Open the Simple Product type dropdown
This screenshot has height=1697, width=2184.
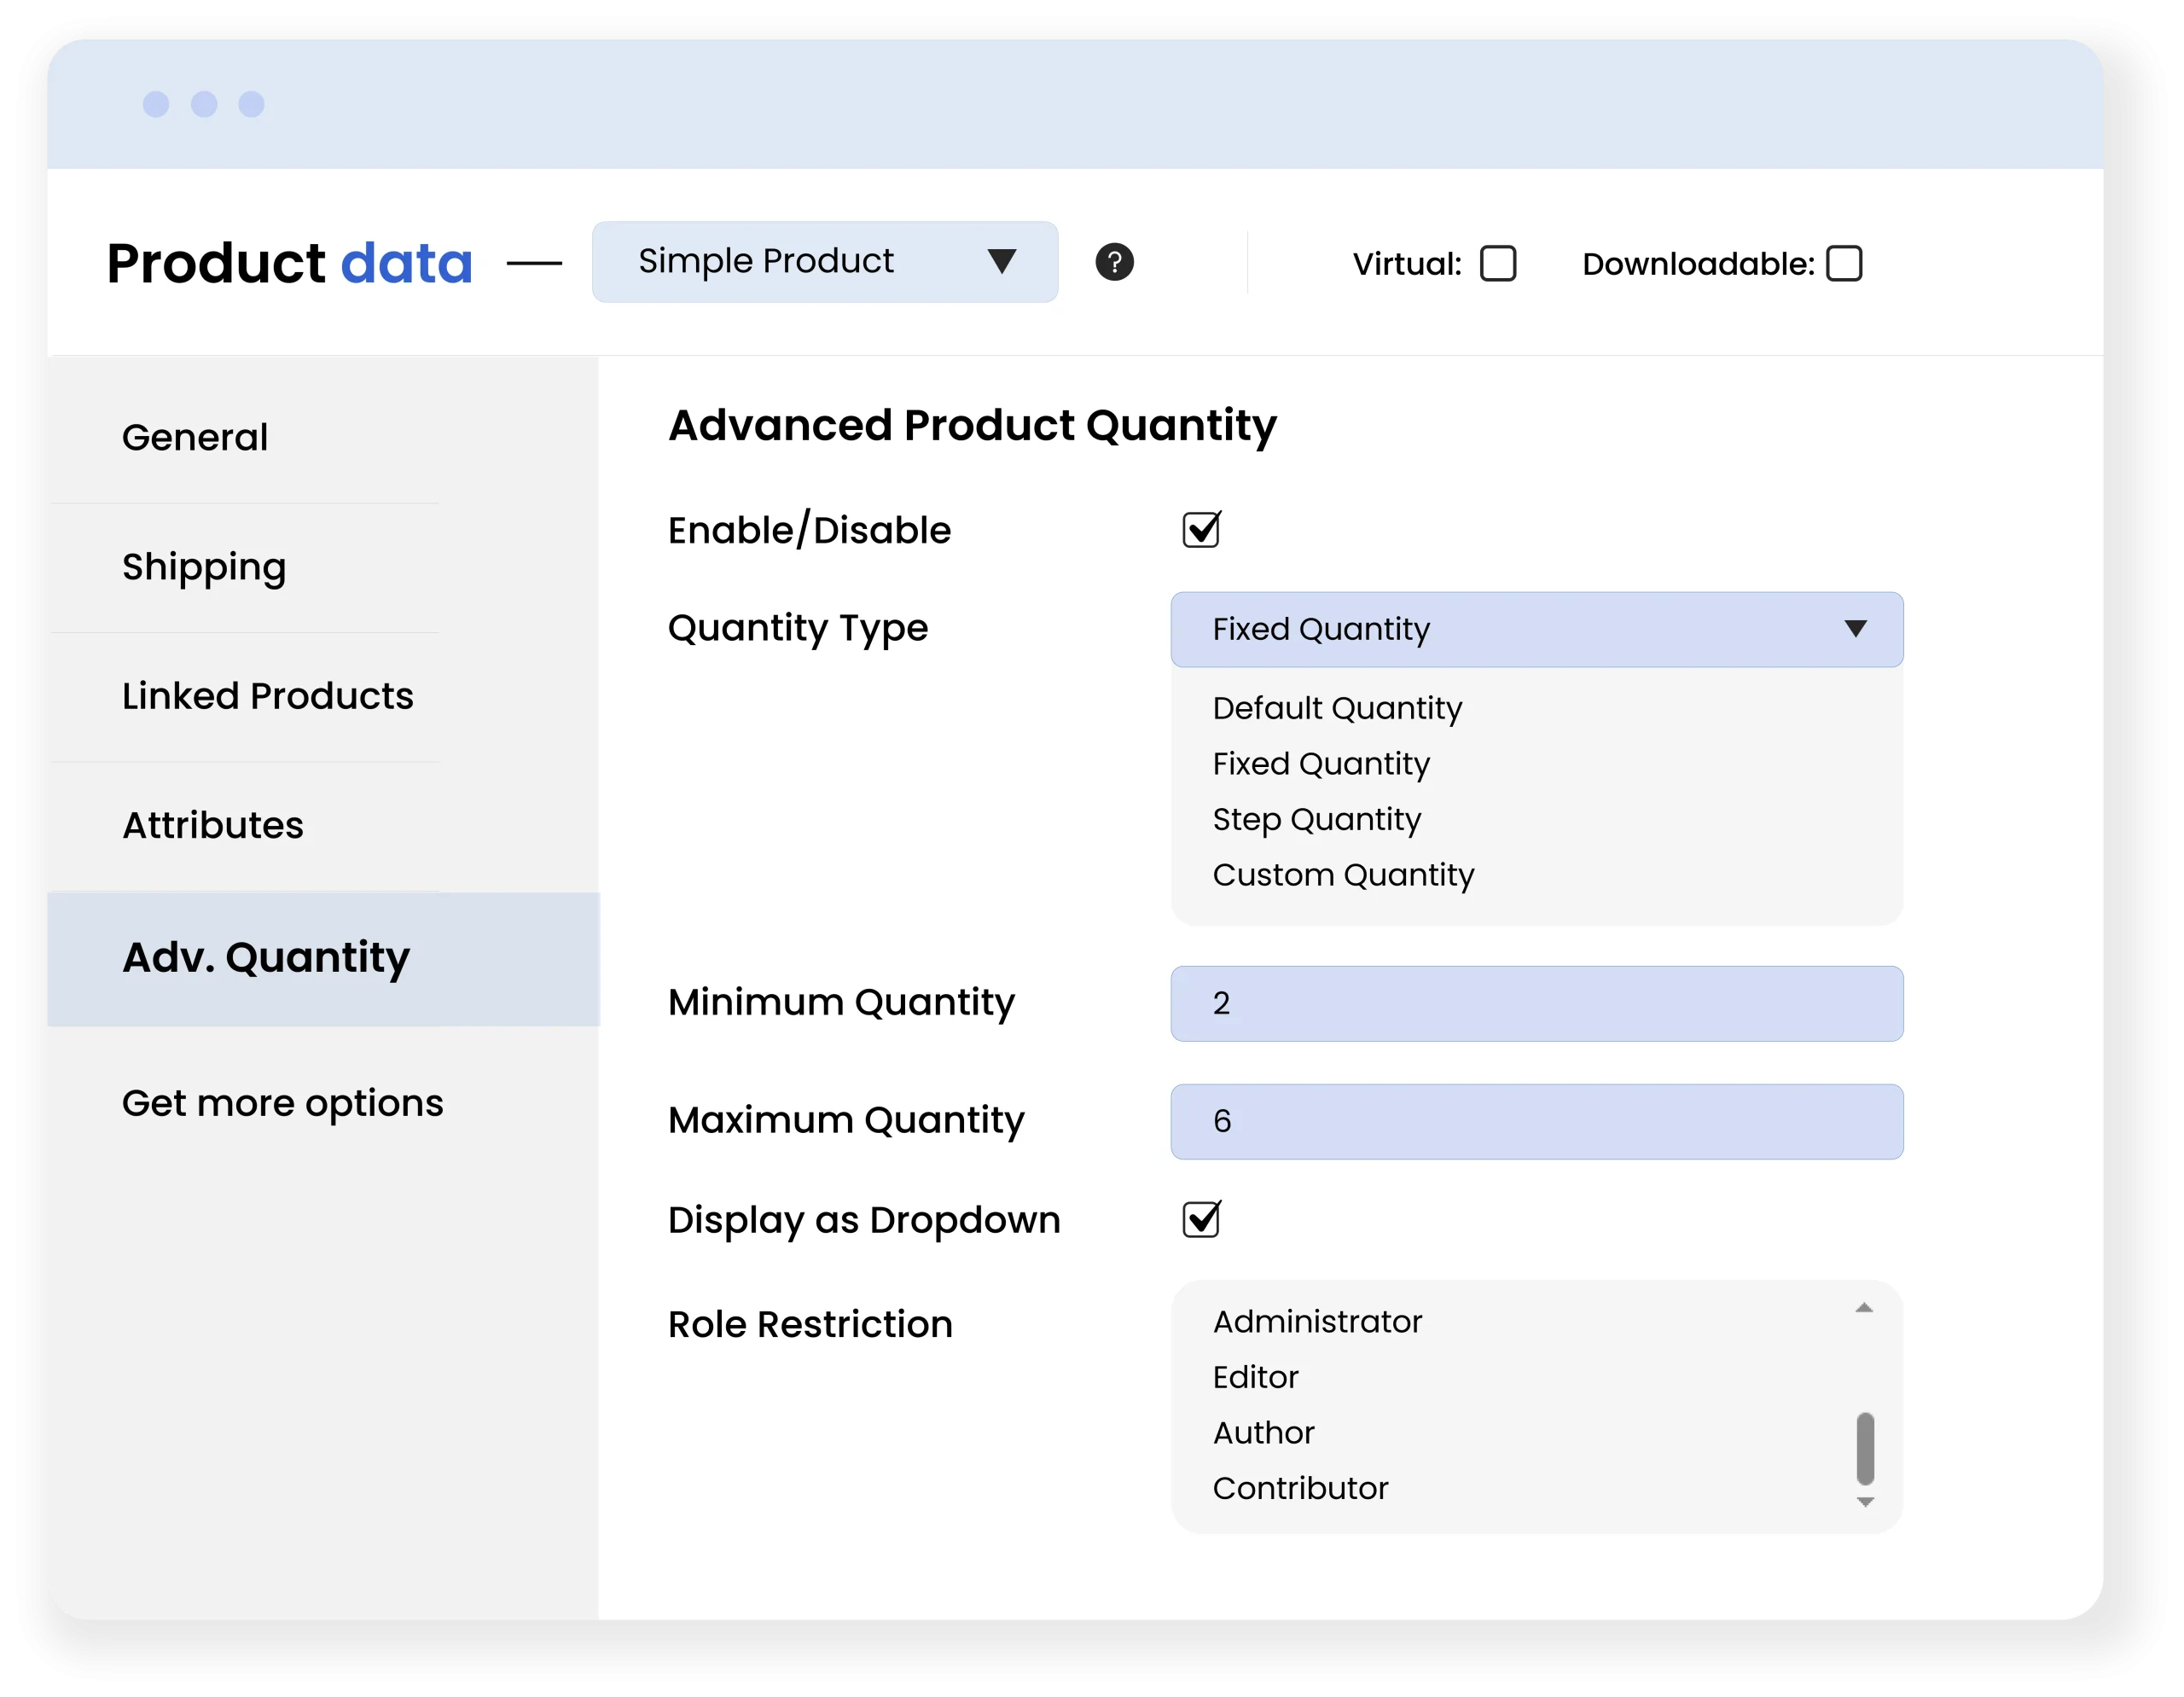pos(824,262)
